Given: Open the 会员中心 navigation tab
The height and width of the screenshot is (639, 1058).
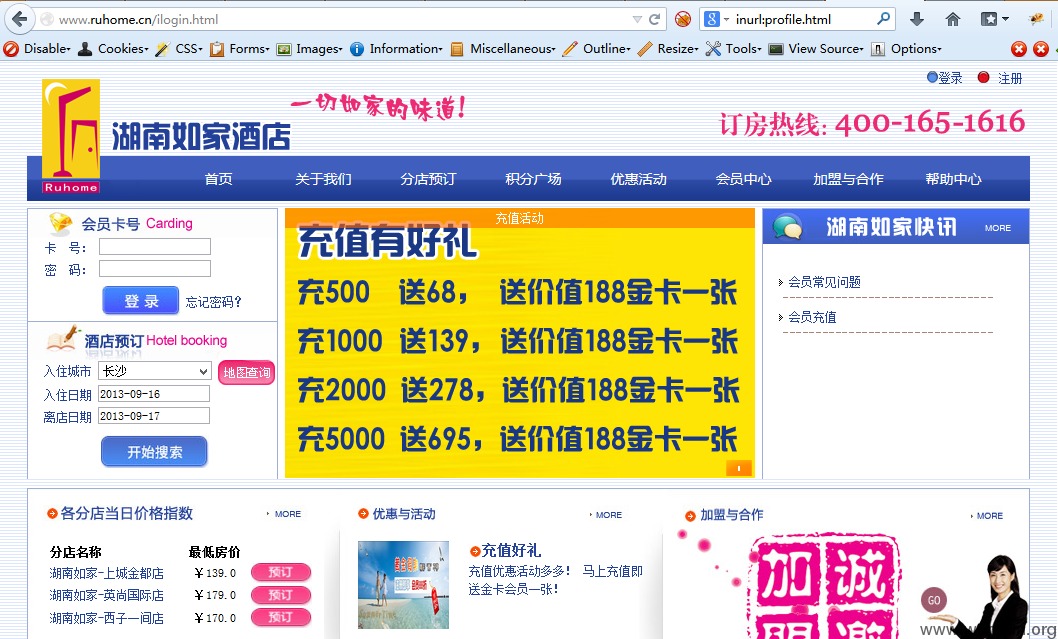Looking at the screenshot, I should pos(744,179).
